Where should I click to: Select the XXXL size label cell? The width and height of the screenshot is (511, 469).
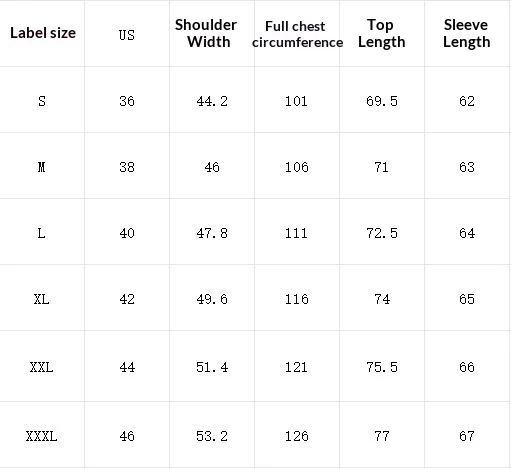coord(42,436)
